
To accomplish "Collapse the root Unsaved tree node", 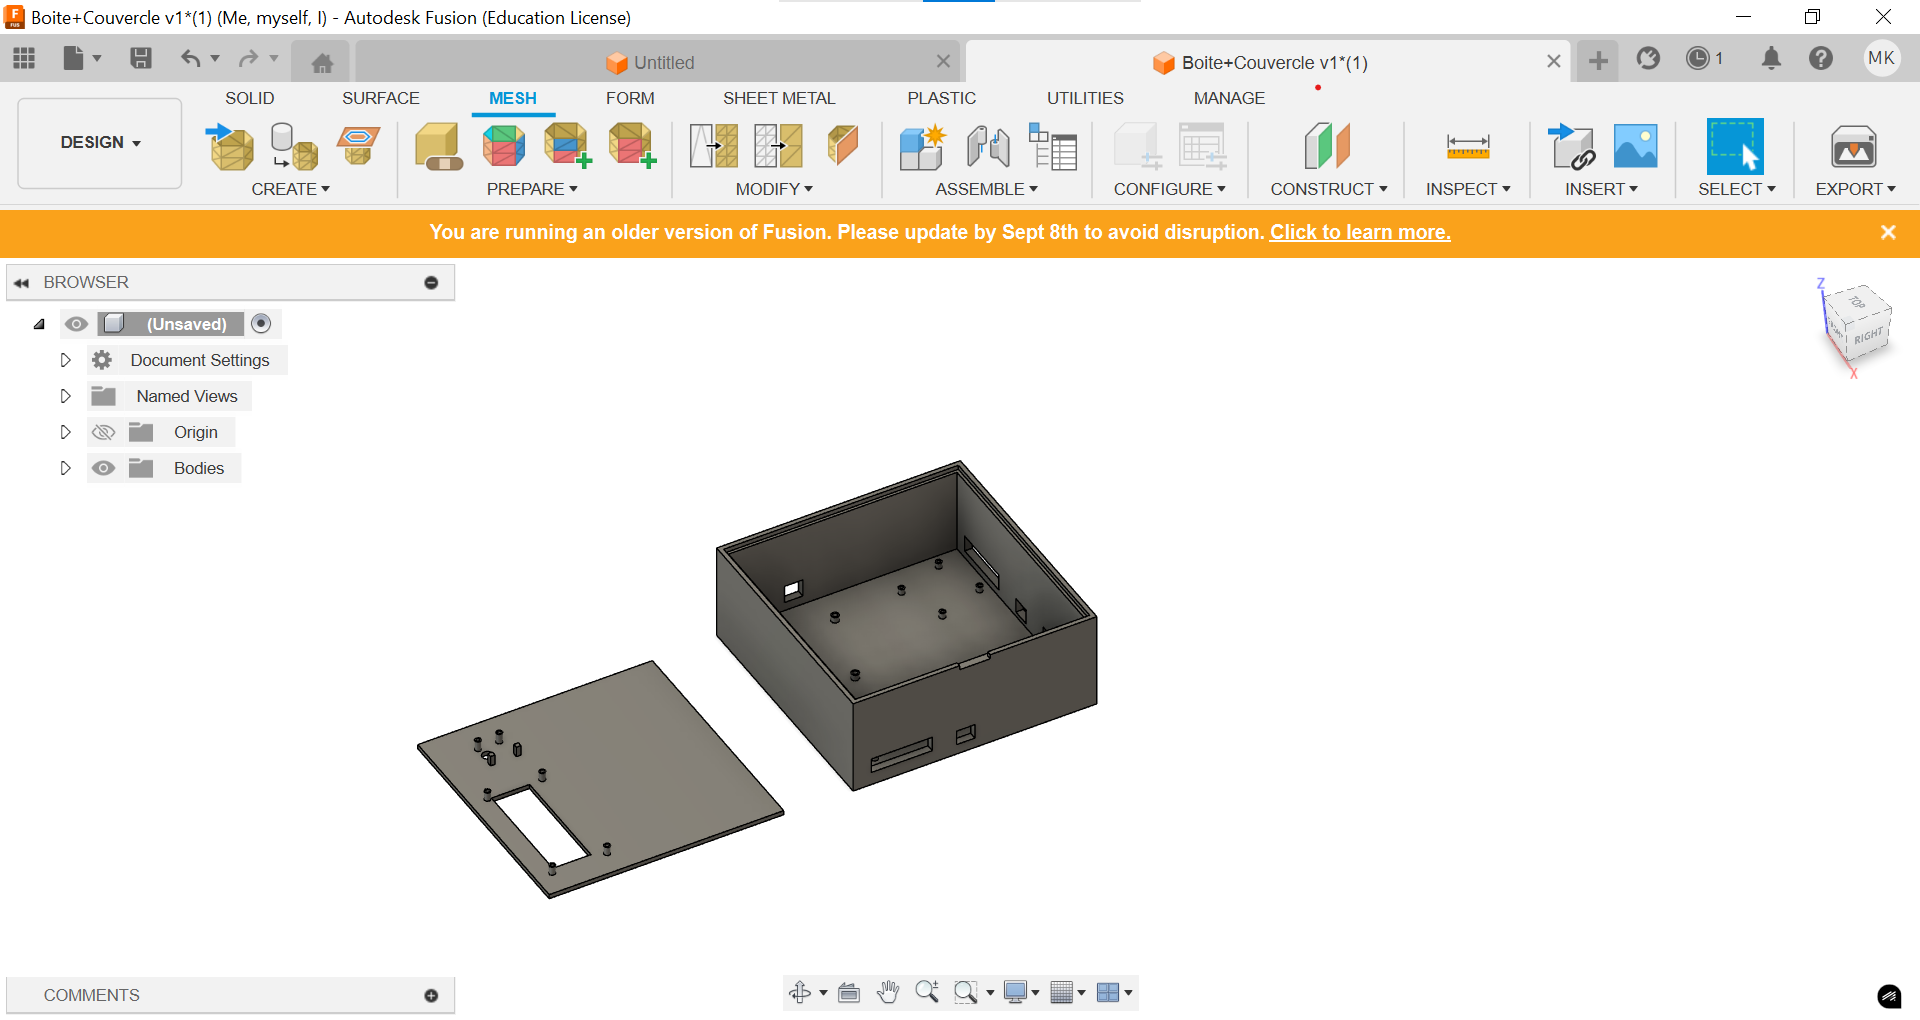I will [39, 324].
